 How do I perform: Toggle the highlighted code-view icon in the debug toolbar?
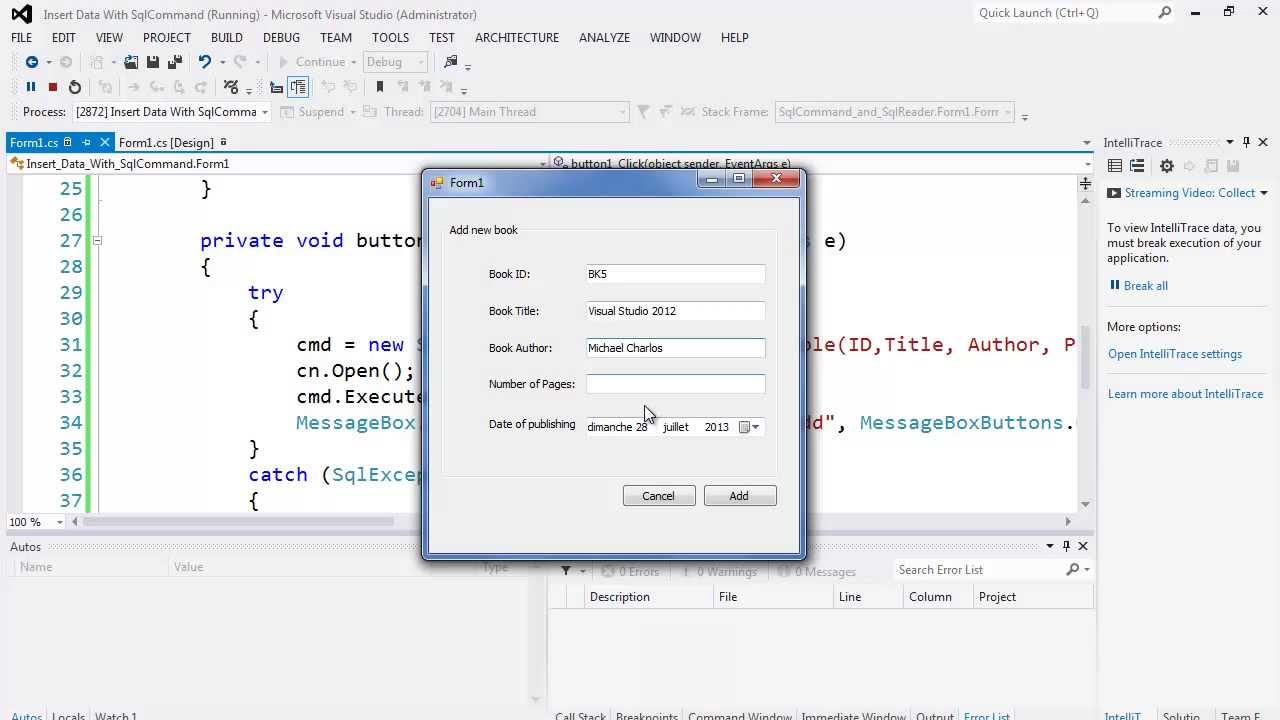coord(298,87)
